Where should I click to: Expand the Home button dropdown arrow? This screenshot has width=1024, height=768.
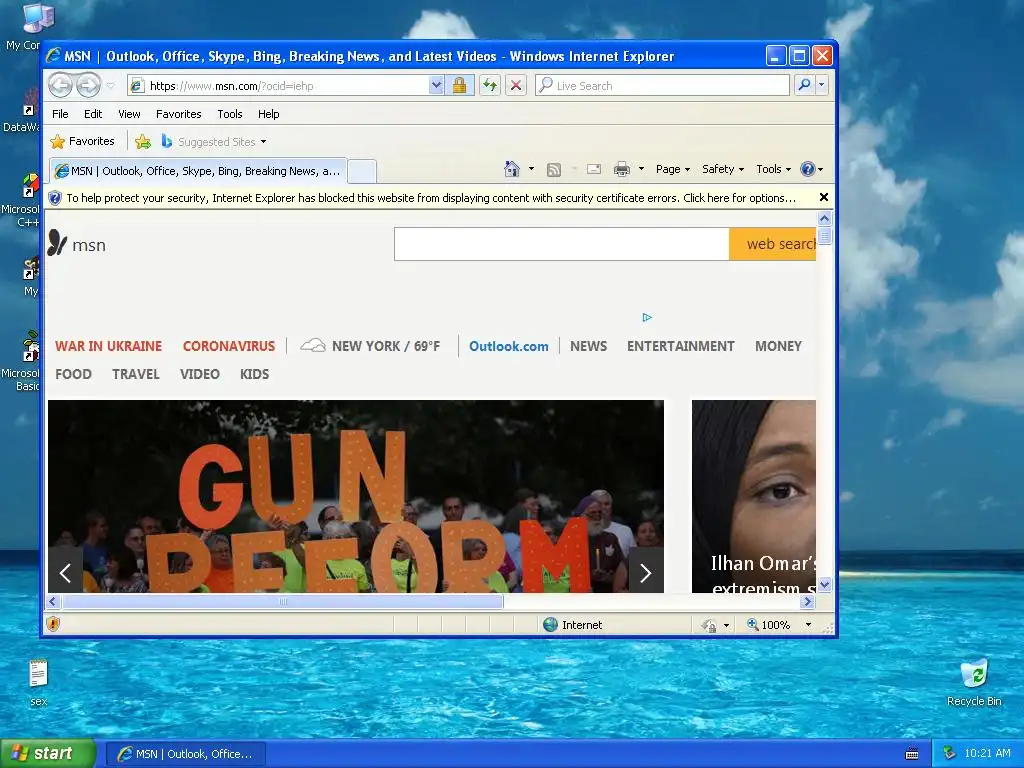[x=532, y=169]
